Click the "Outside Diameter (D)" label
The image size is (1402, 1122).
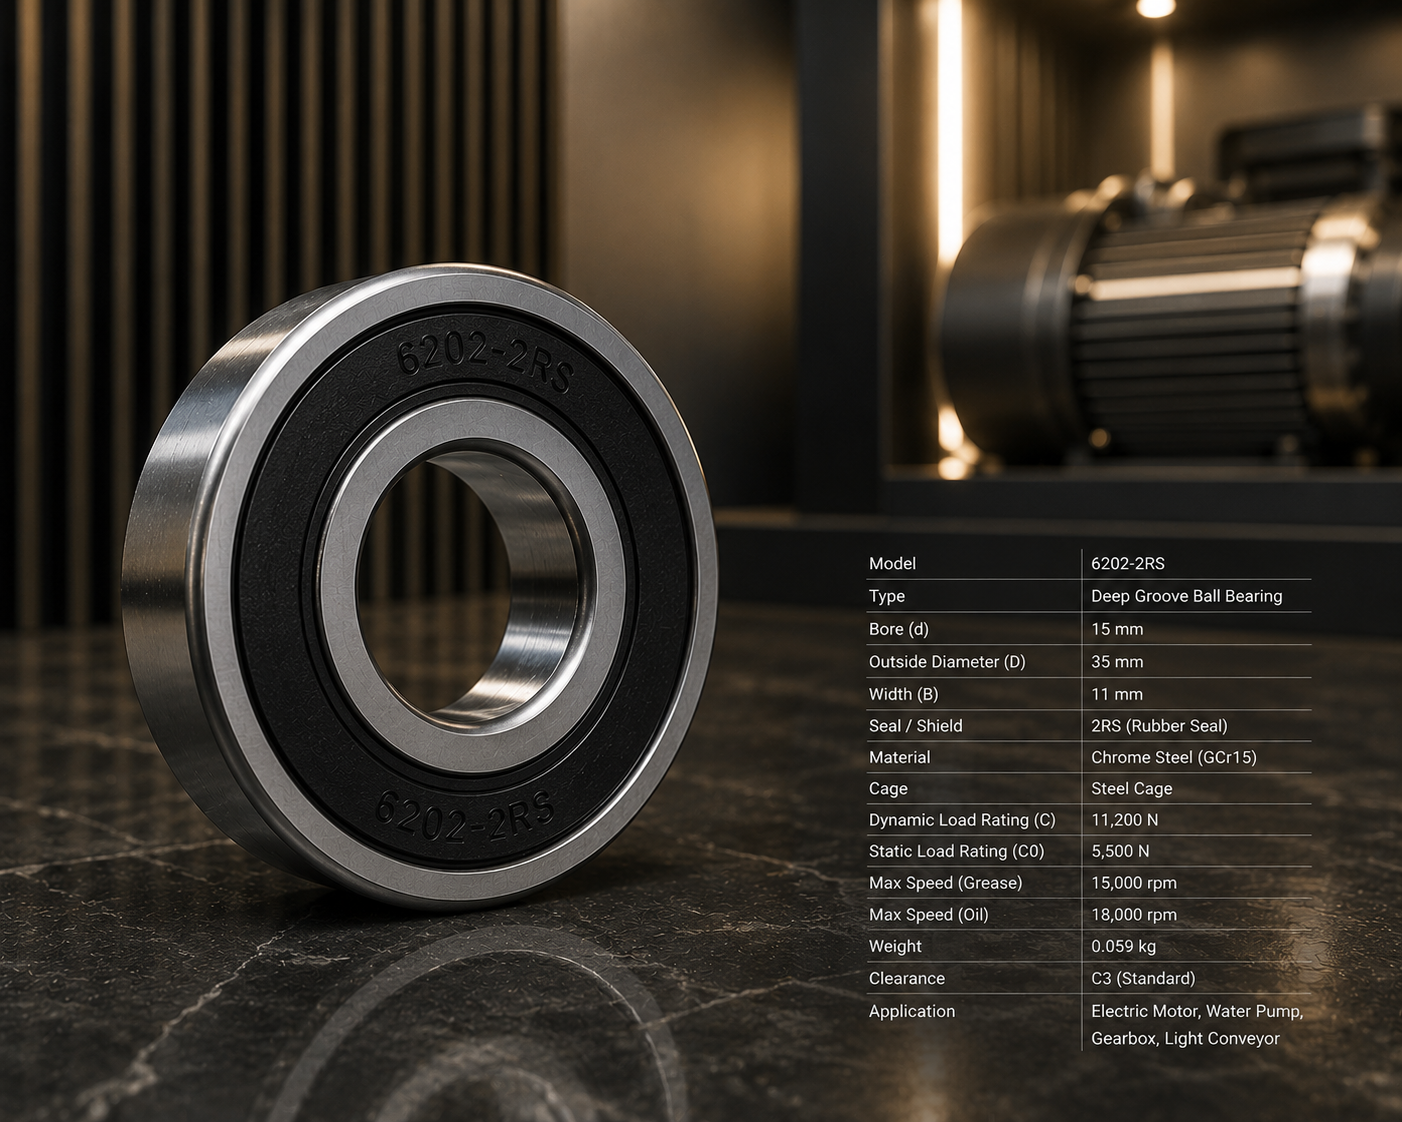pyautogui.click(x=947, y=662)
